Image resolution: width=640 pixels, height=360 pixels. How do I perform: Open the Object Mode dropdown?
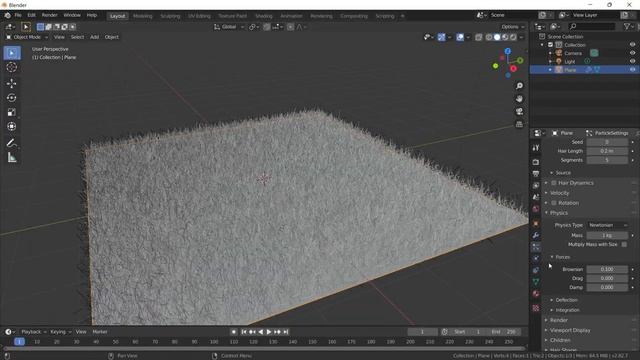point(27,37)
